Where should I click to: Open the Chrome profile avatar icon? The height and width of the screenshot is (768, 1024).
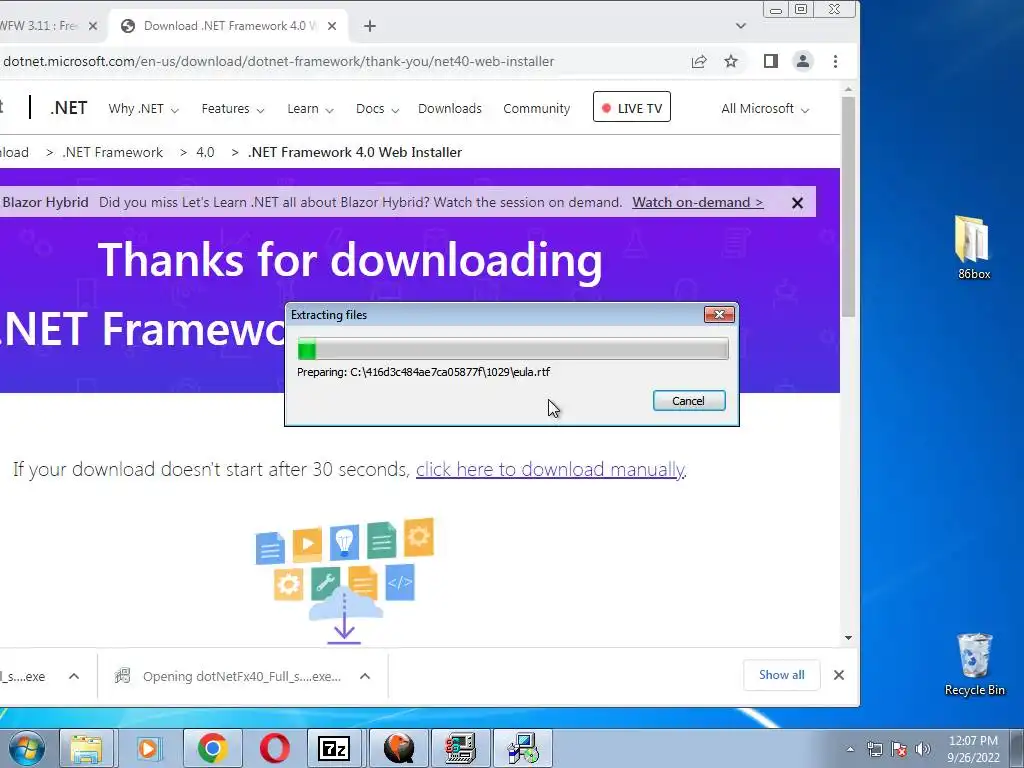pyautogui.click(x=803, y=61)
